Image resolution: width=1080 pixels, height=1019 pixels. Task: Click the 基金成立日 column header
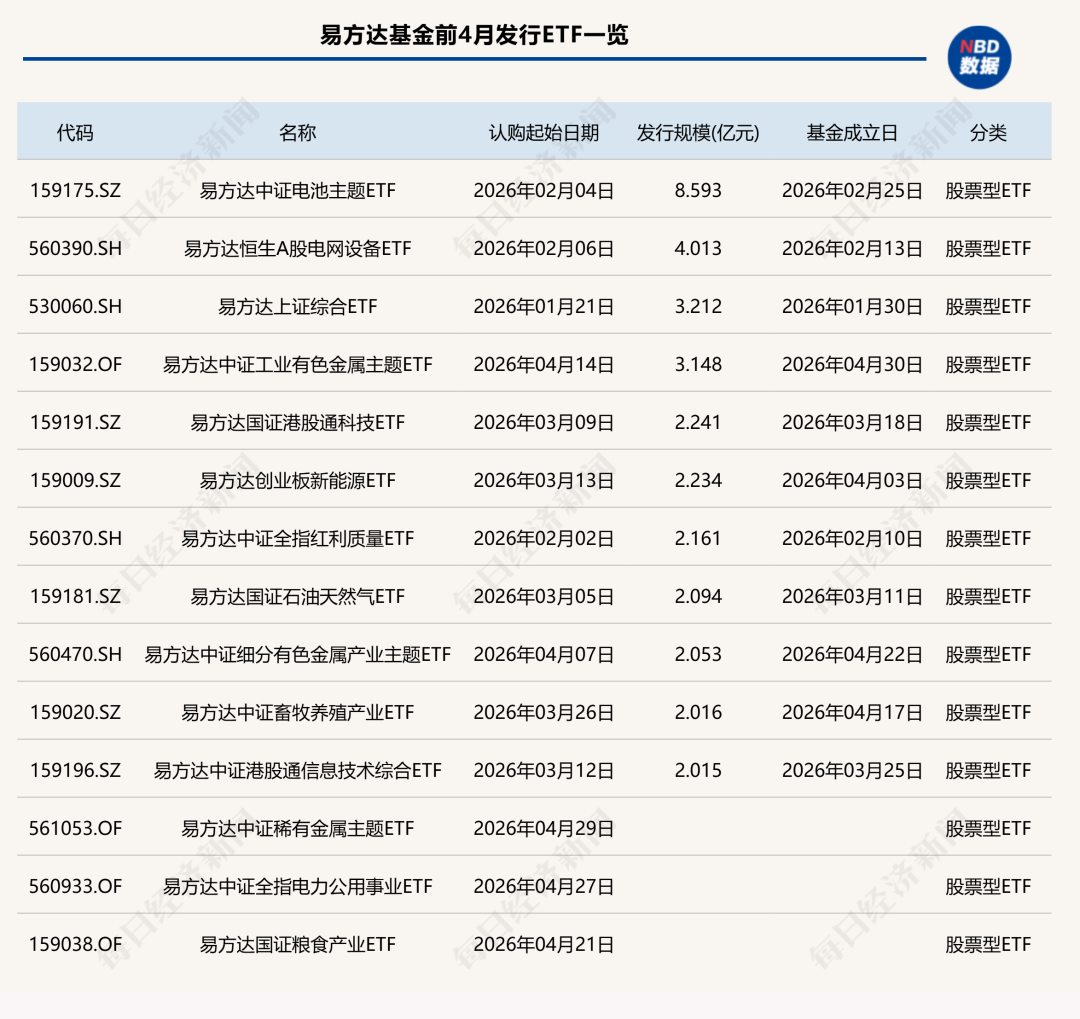point(852,132)
